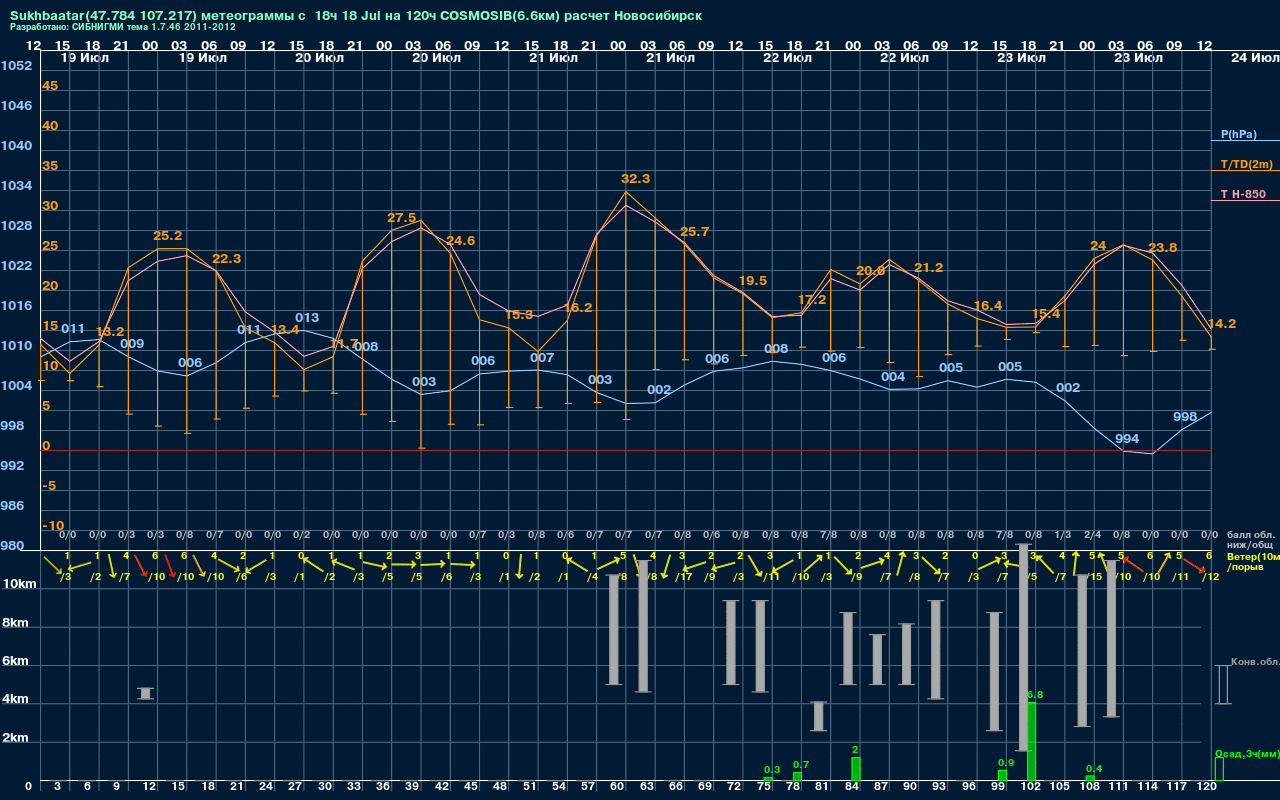Viewport: 1280px width, 800px height.
Task: Select the T/TD(2m) legend label
Action: pos(1246,164)
